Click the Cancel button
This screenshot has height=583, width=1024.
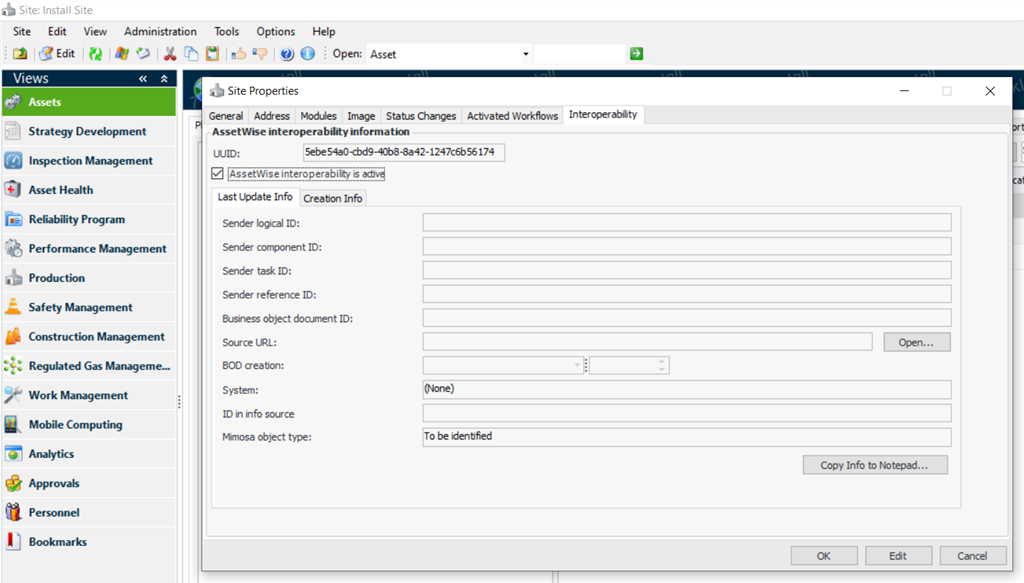(973, 556)
